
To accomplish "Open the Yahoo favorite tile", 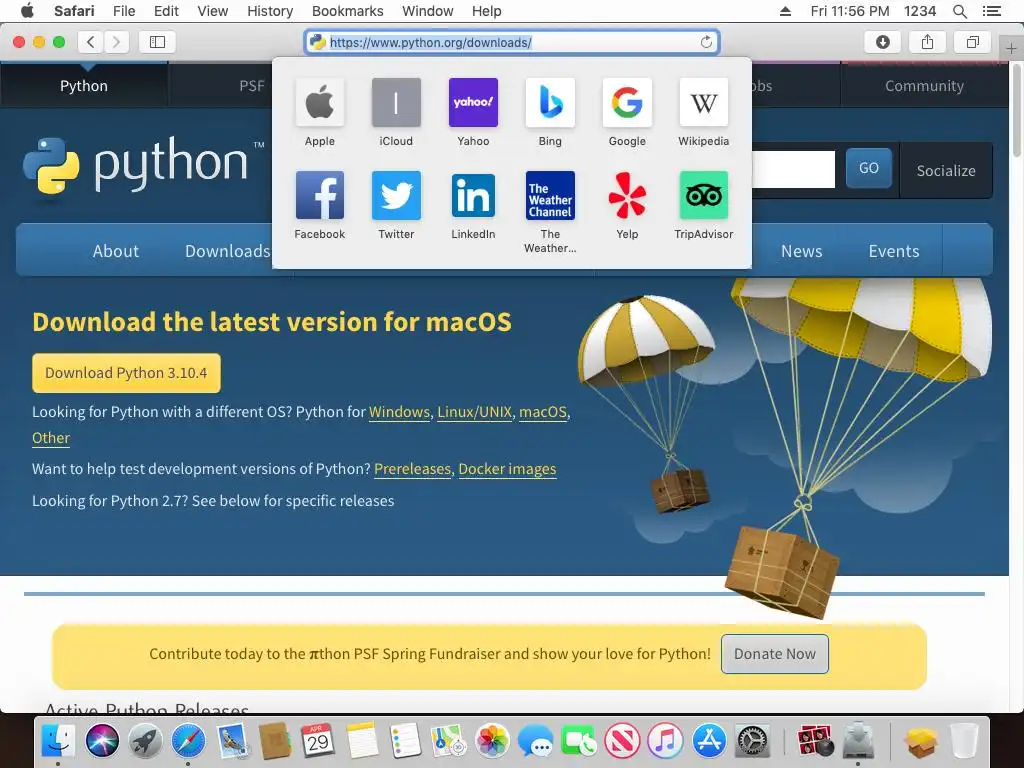I will tap(473, 103).
